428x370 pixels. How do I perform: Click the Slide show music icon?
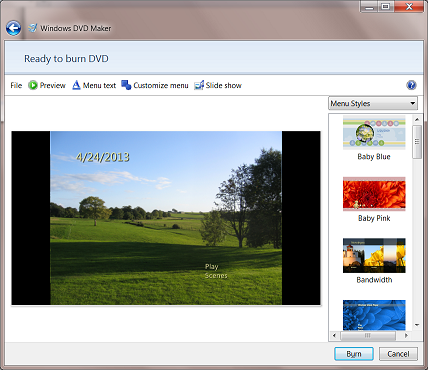[x=199, y=85]
